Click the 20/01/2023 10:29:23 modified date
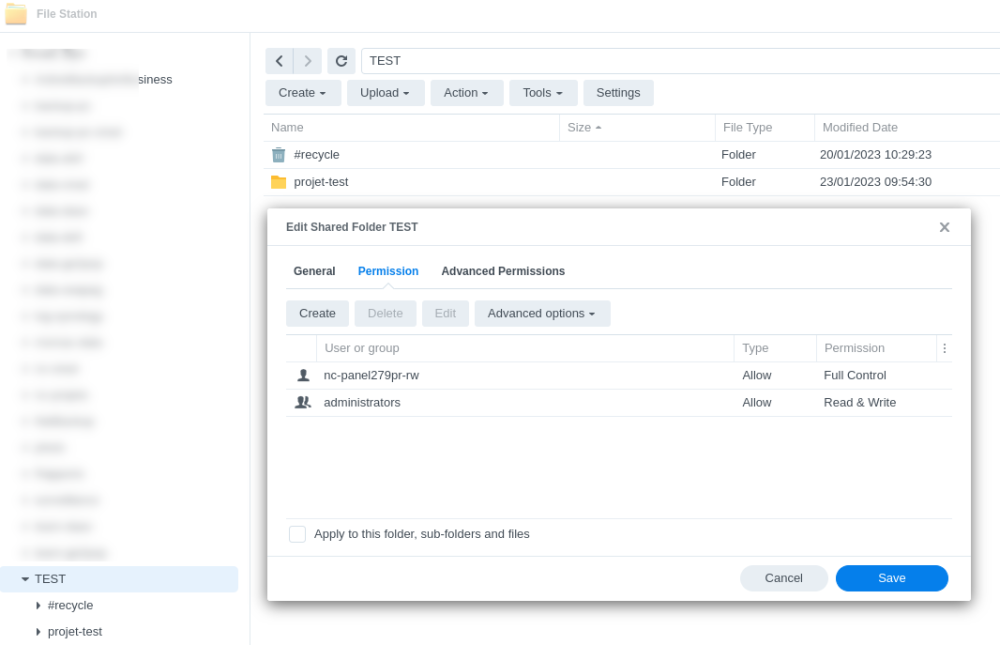Image resolution: width=1000 pixels, height=645 pixels. click(876, 155)
